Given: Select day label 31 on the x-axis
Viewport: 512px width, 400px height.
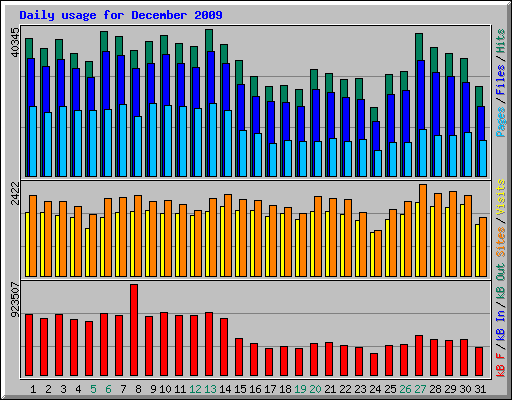Looking at the screenshot, I should [x=480, y=389].
